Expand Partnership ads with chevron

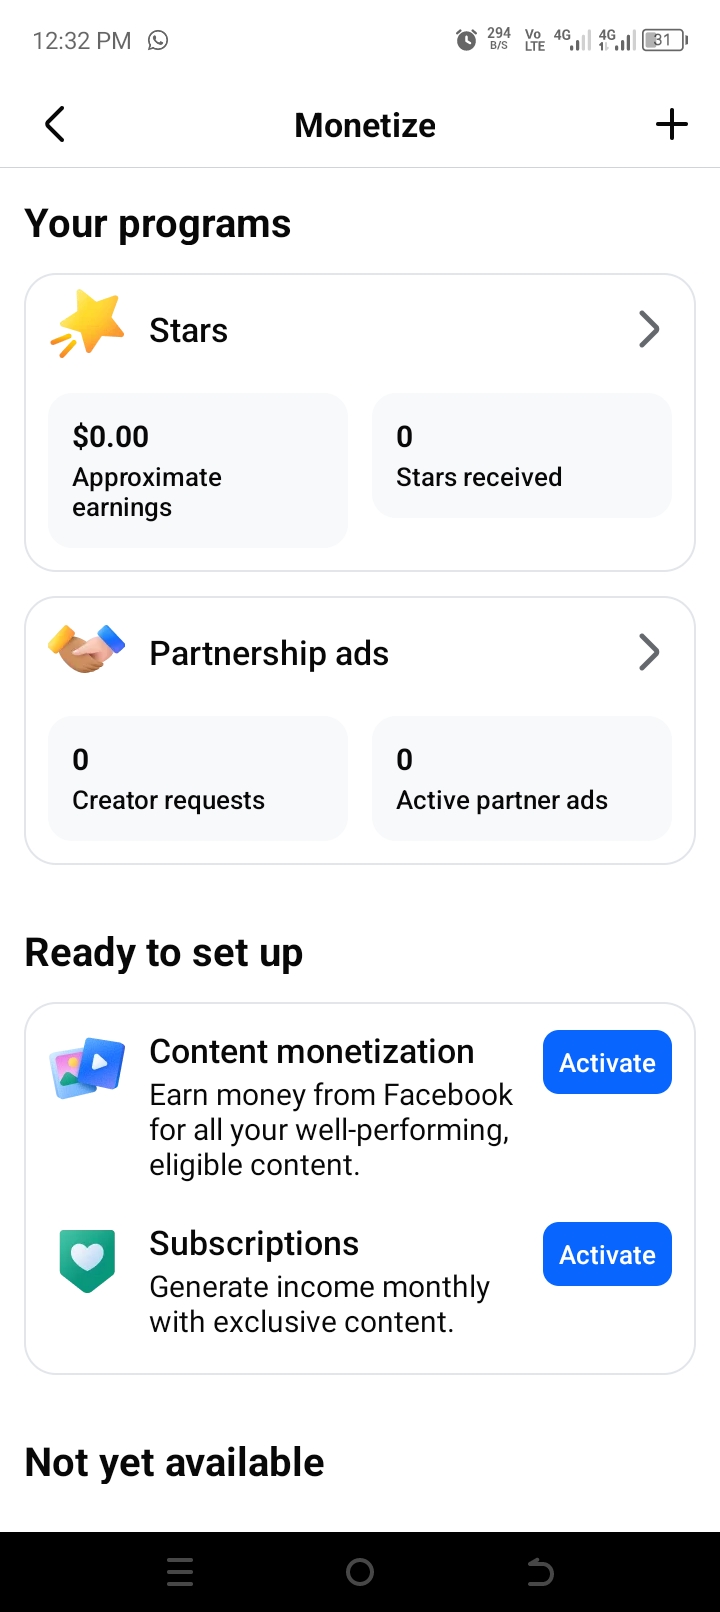(649, 652)
